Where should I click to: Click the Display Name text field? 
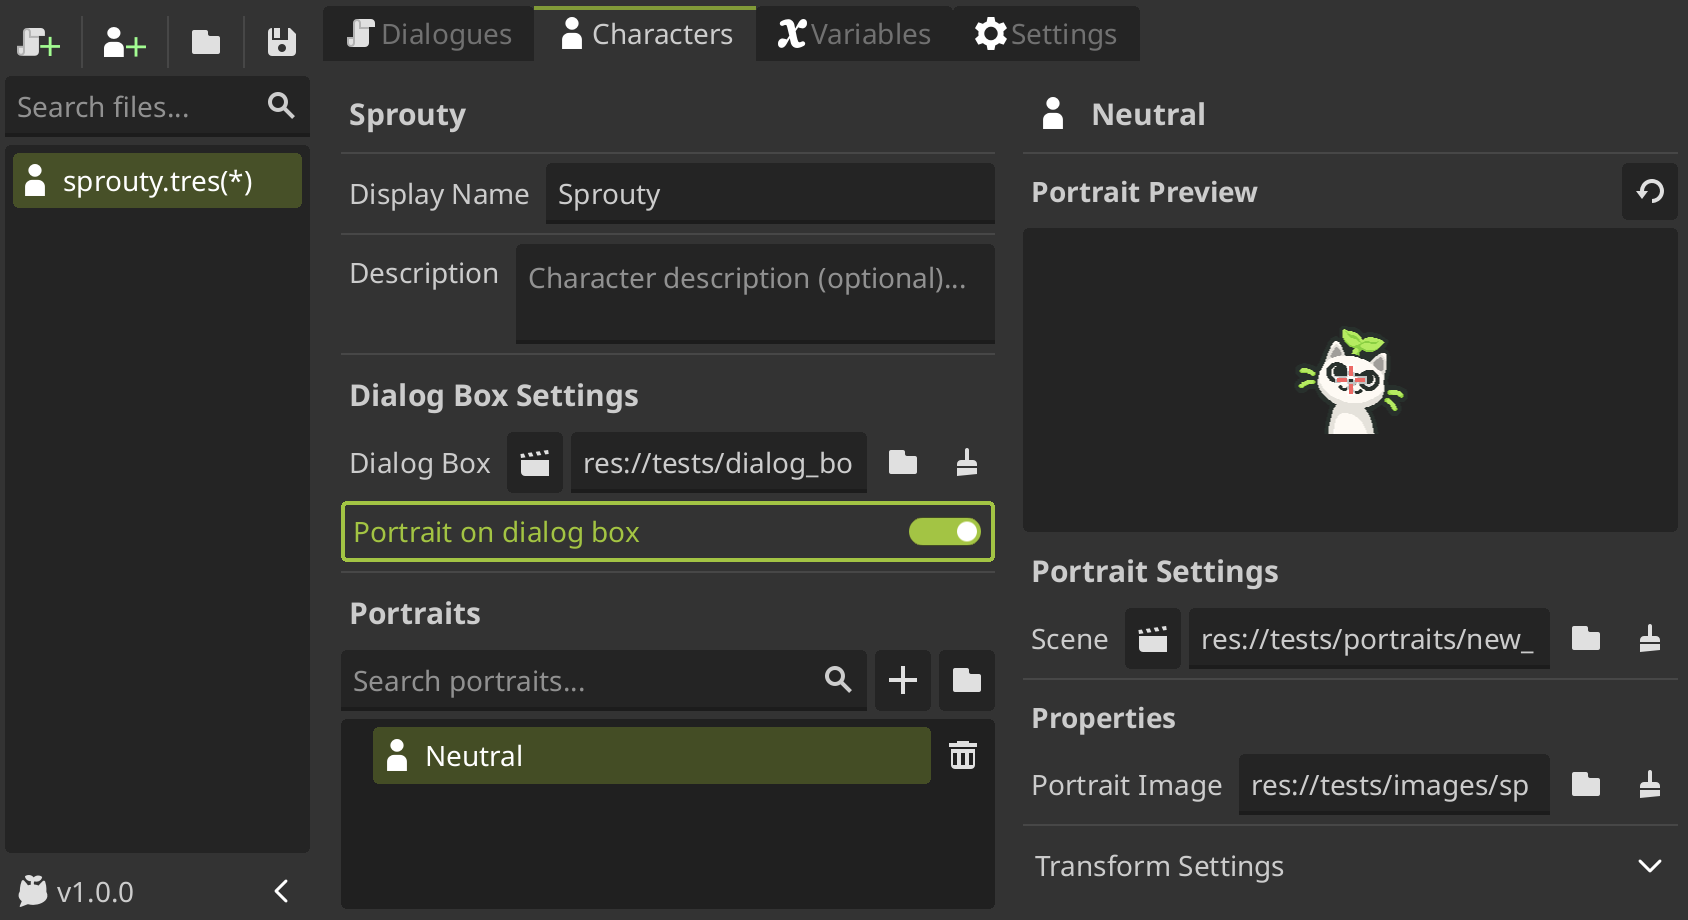pos(770,194)
